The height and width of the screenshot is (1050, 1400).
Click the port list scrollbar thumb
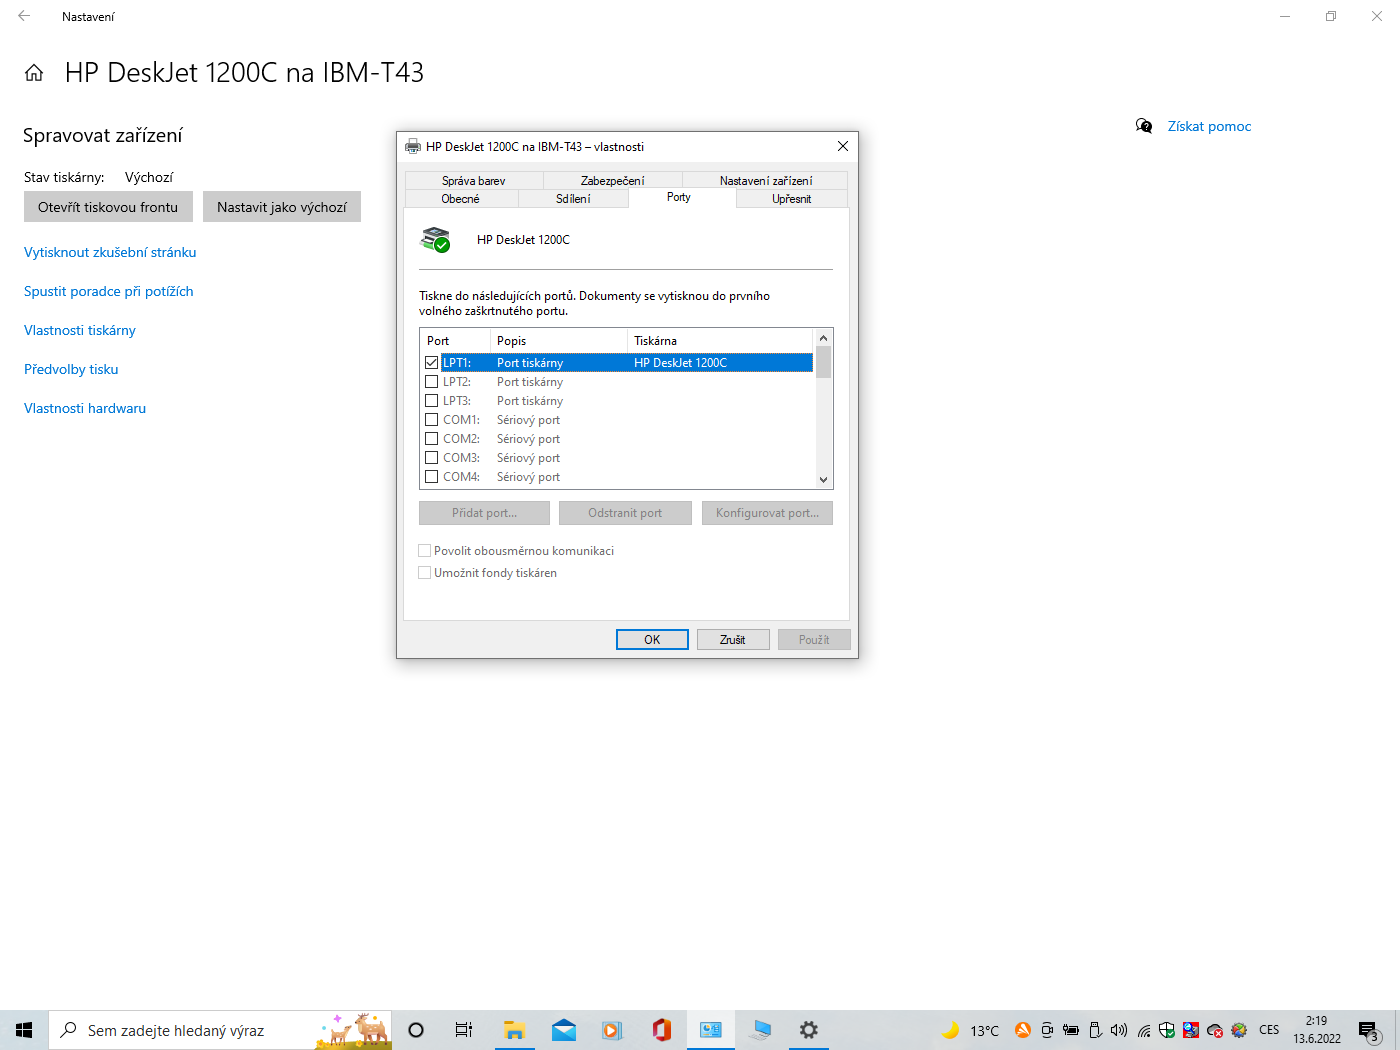point(824,362)
